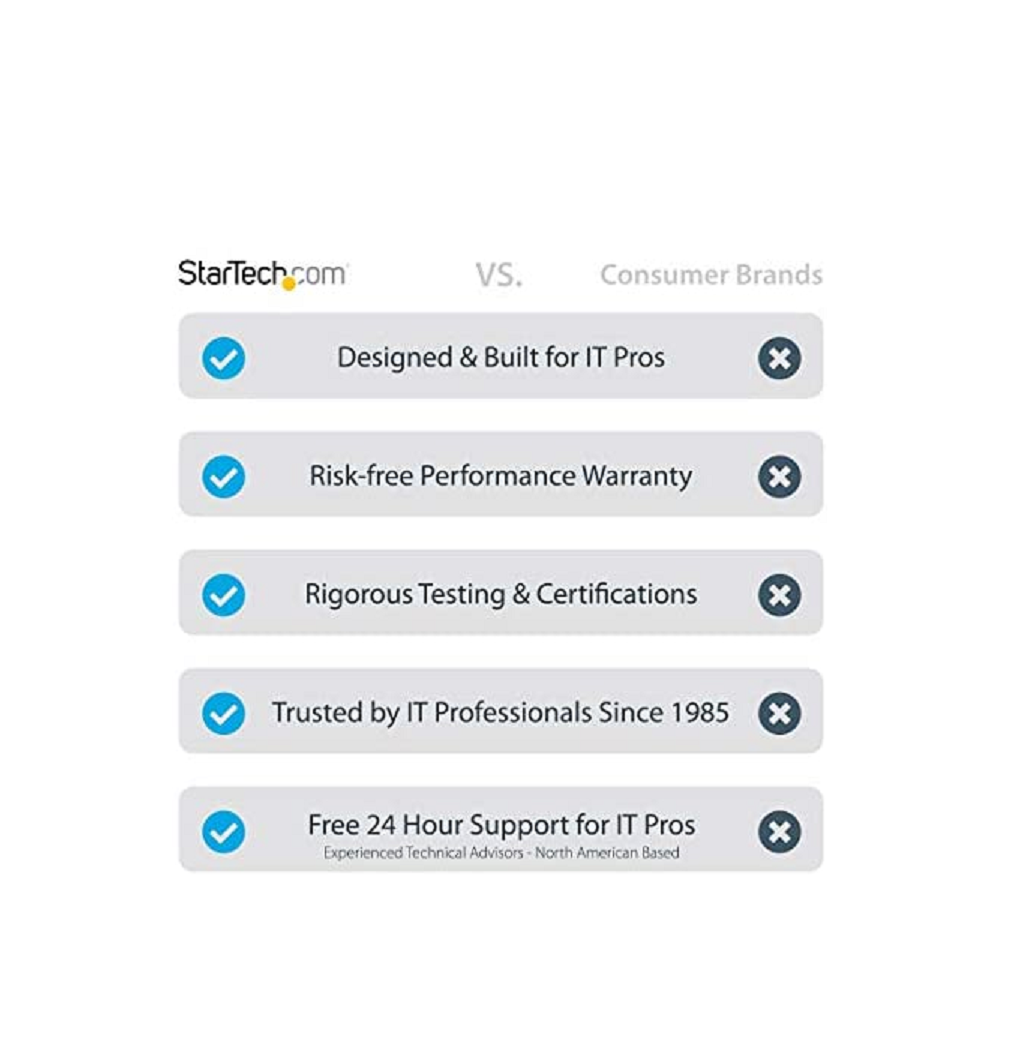Click the 'Consumer Brands' heading

click(711, 275)
